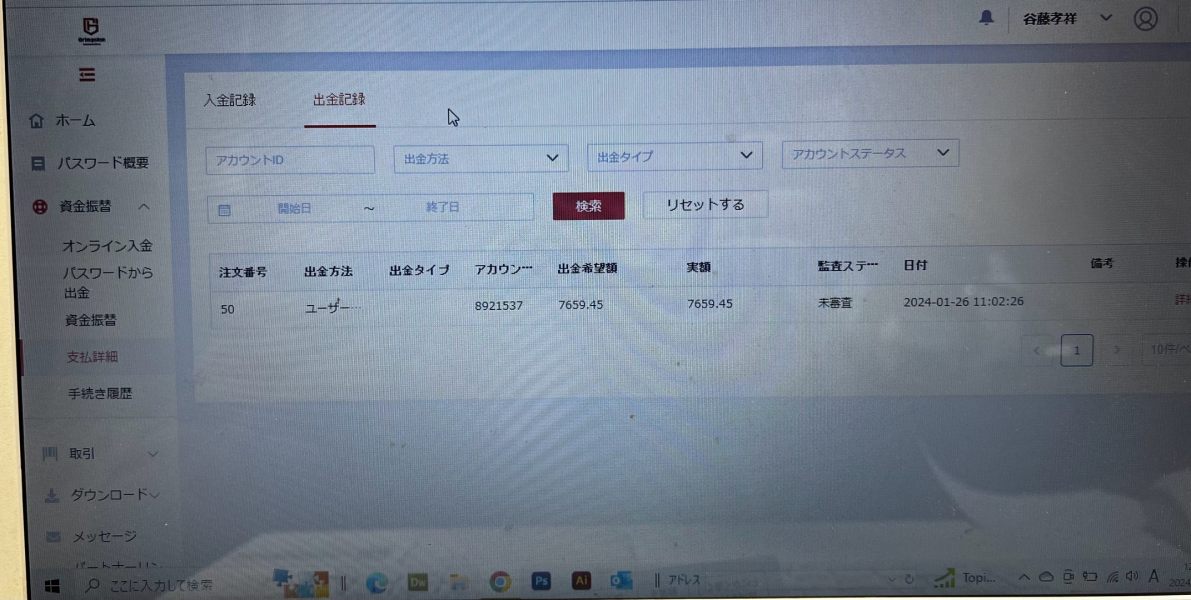Click the Windows Start button
The image size is (1191, 600).
tap(52, 585)
